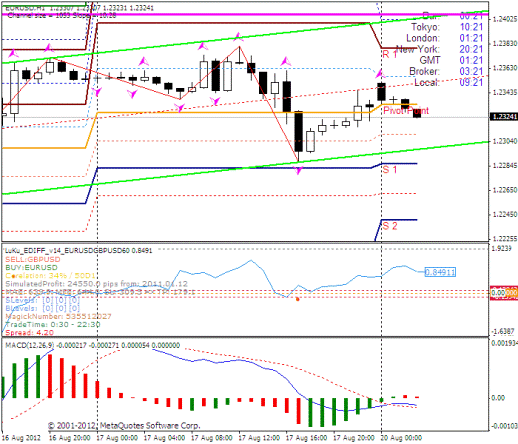The image size is (518, 444).
Task: Click the 'MagickNumber: 535512027' line
Action: [58, 316]
